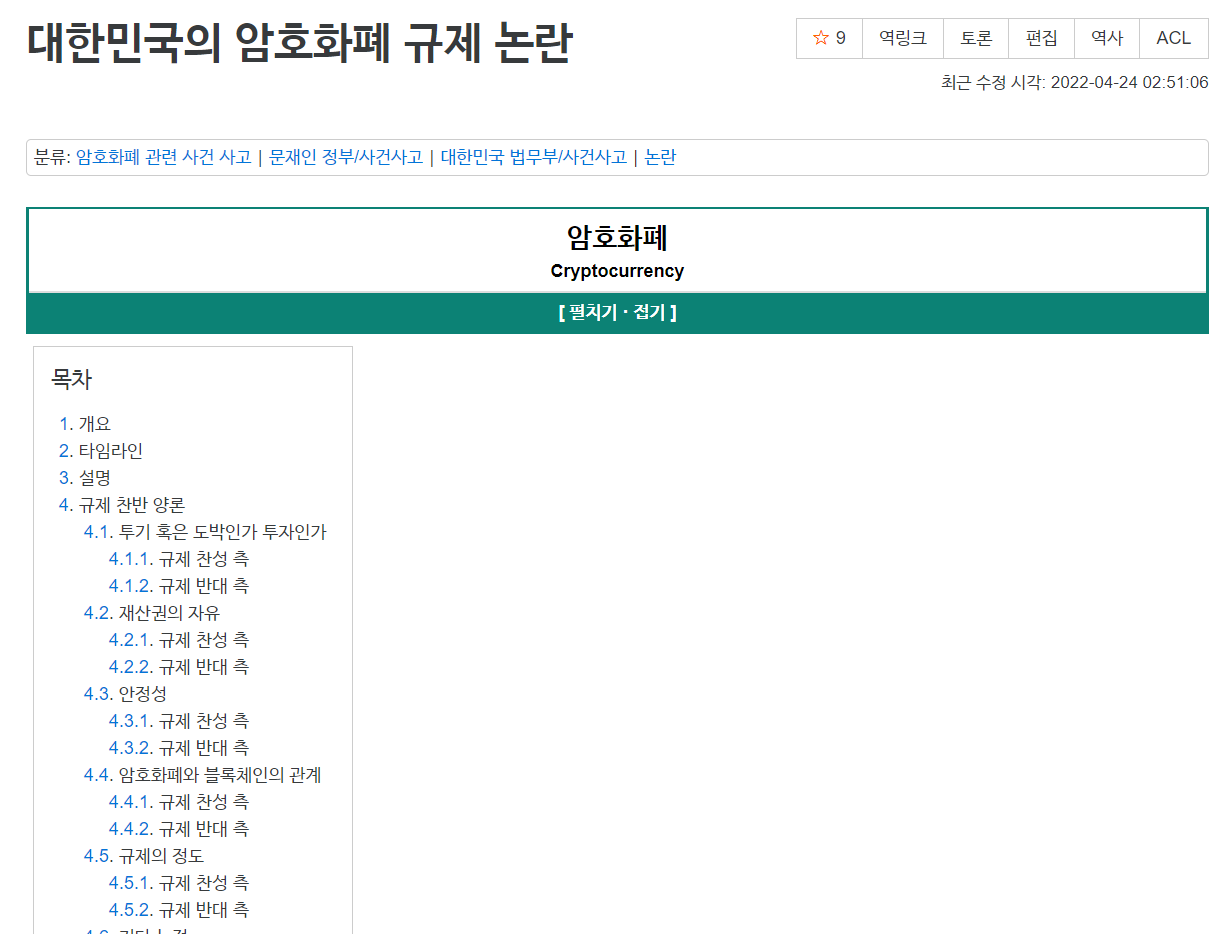The width and height of the screenshot is (1230, 934).
Task: Open the ACL settings
Action: point(1173,38)
